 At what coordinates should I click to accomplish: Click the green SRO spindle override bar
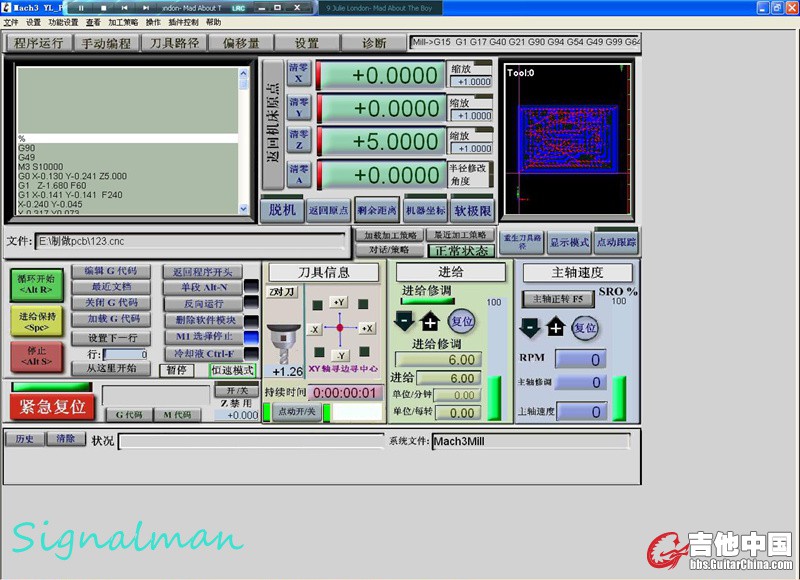[x=618, y=398]
